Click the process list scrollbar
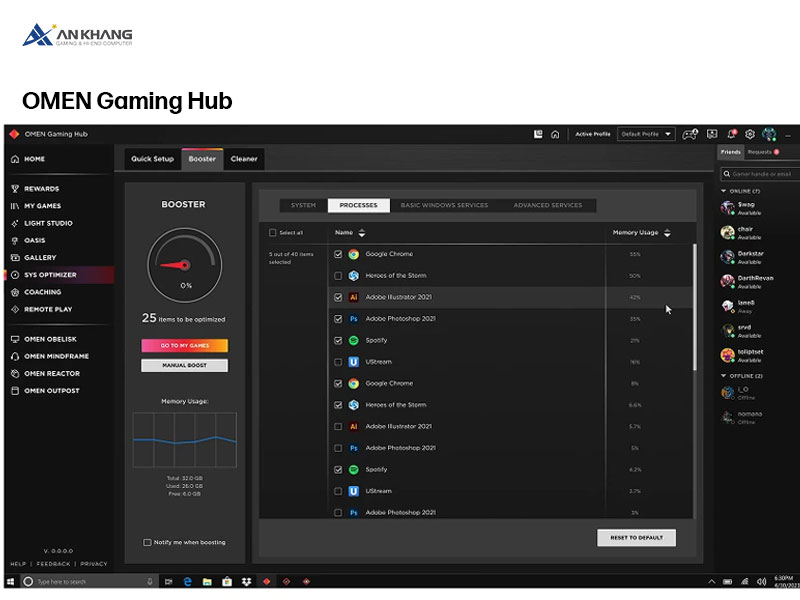The height and width of the screenshot is (600, 800). point(694,307)
